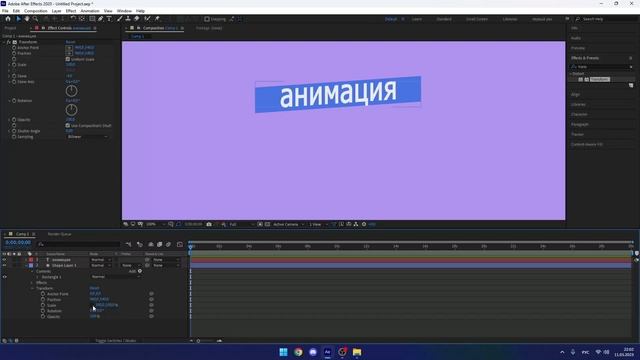
Task: Click the Search Help field
Action: coord(605,19)
